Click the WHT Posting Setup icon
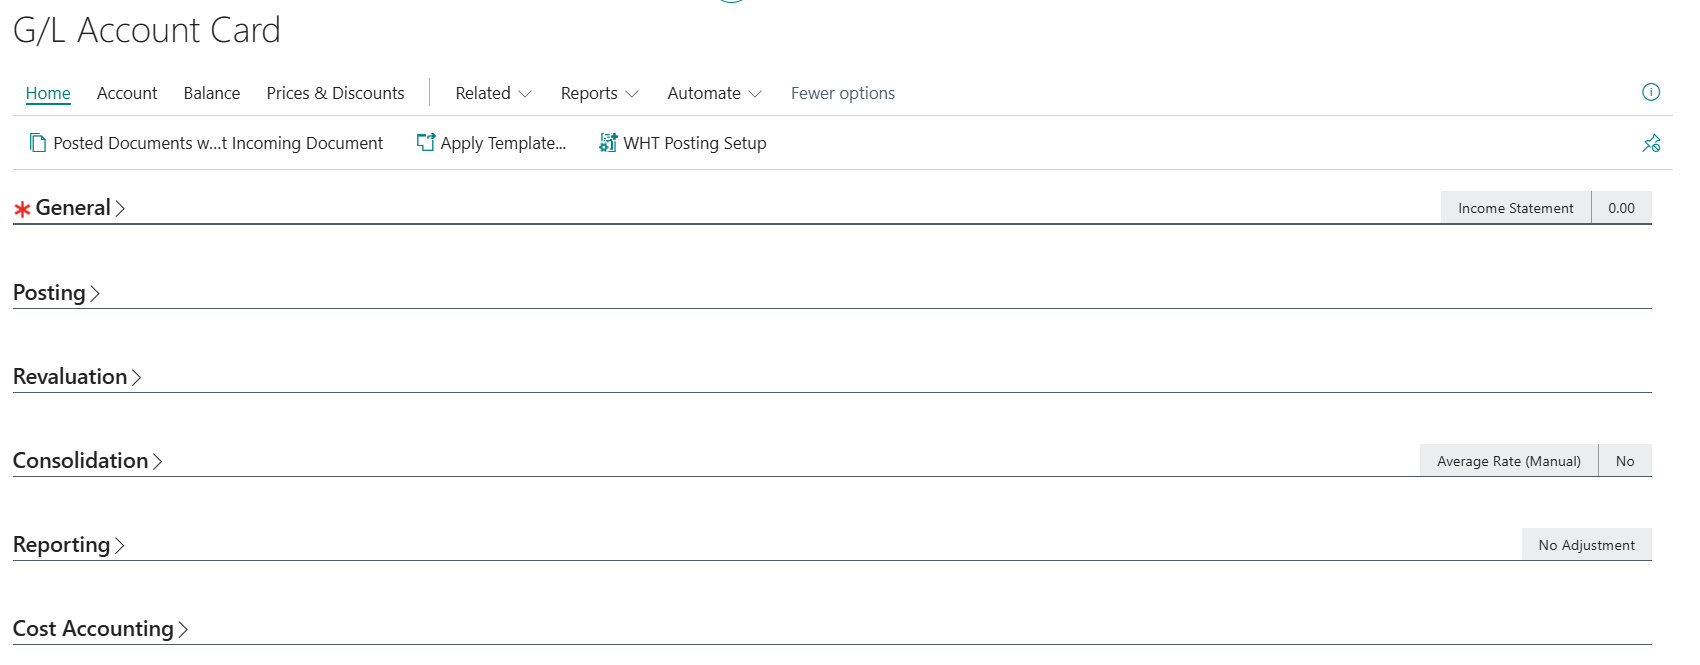Image resolution: width=1700 pixels, height=665 pixels. pos(608,143)
